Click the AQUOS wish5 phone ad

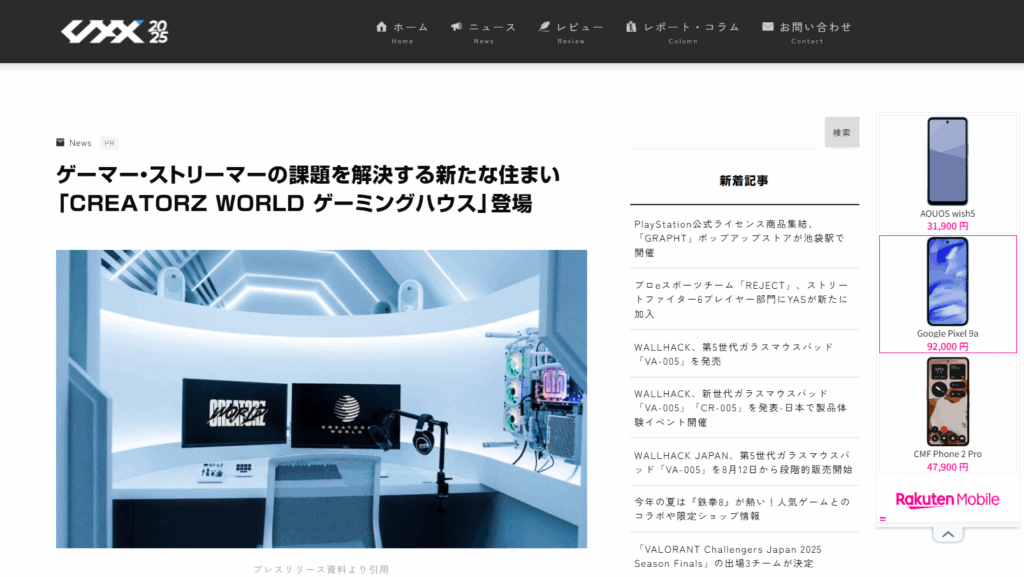tap(948, 174)
